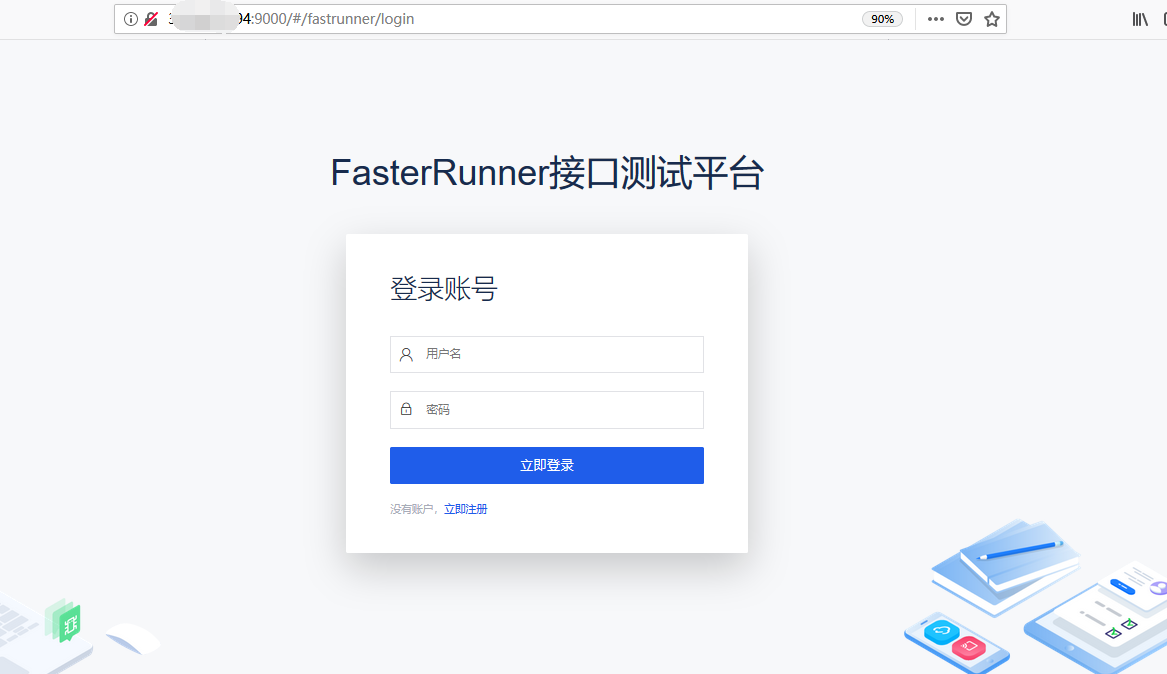
Task: Open the Library toolbar icon
Action: pos(1140,19)
